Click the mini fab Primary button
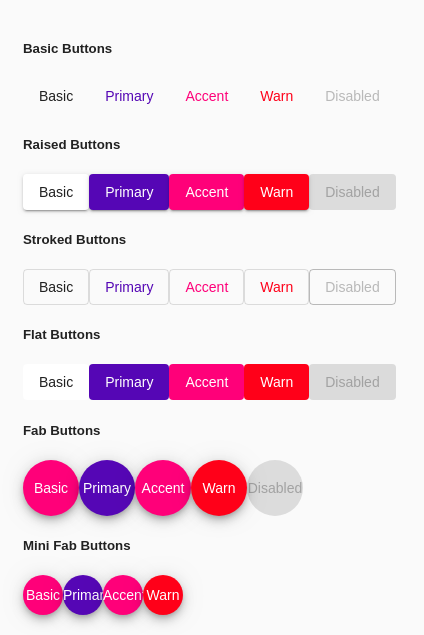This screenshot has width=424, height=635. coord(83,595)
